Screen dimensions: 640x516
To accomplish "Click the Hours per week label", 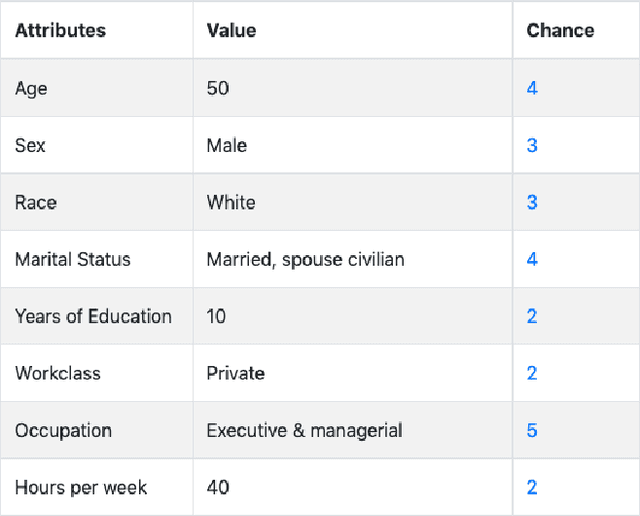I will click(81, 487).
